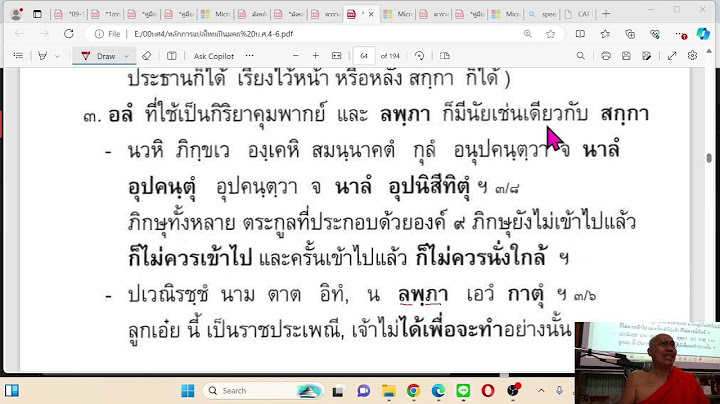Screen dimensions: 720x404
Task: Open the Edge profile avatar
Action: point(17,14)
